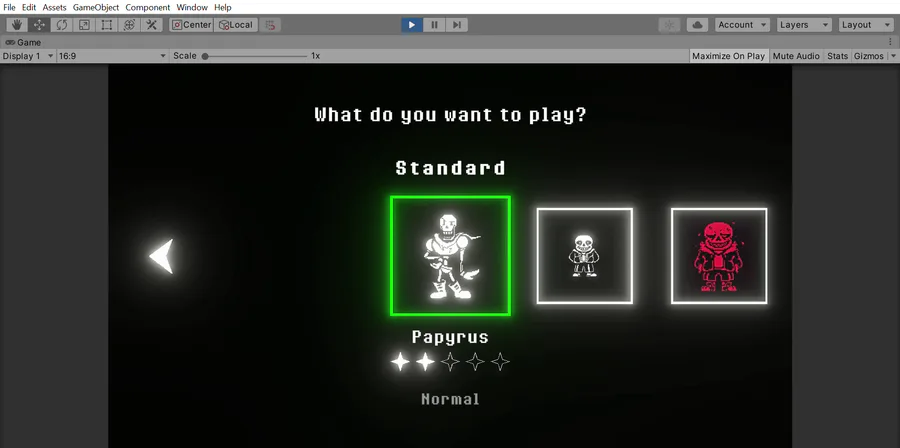Click the Scale slider handle
900x448 pixels.
tap(205, 56)
